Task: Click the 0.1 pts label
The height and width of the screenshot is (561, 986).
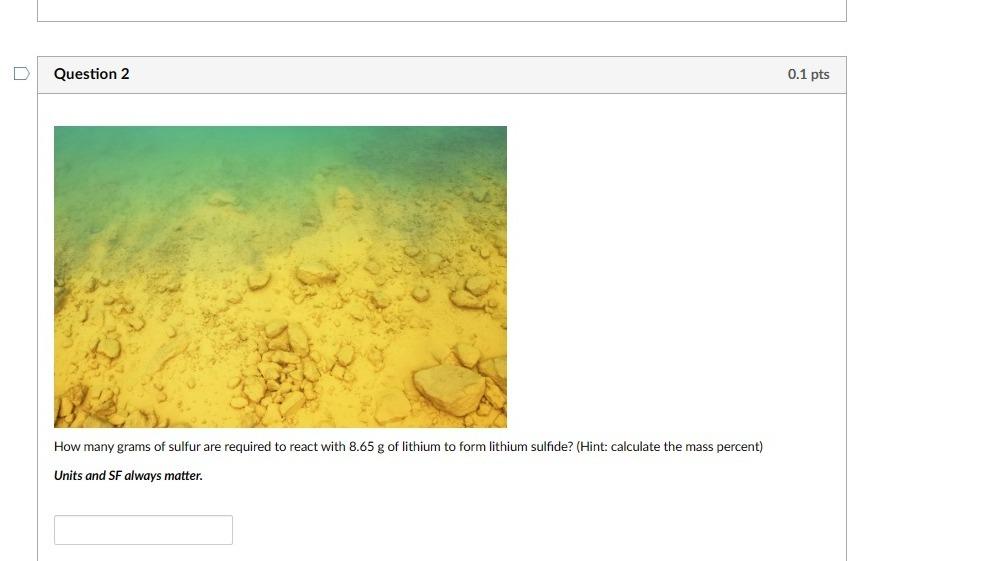Action: pos(808,74)
